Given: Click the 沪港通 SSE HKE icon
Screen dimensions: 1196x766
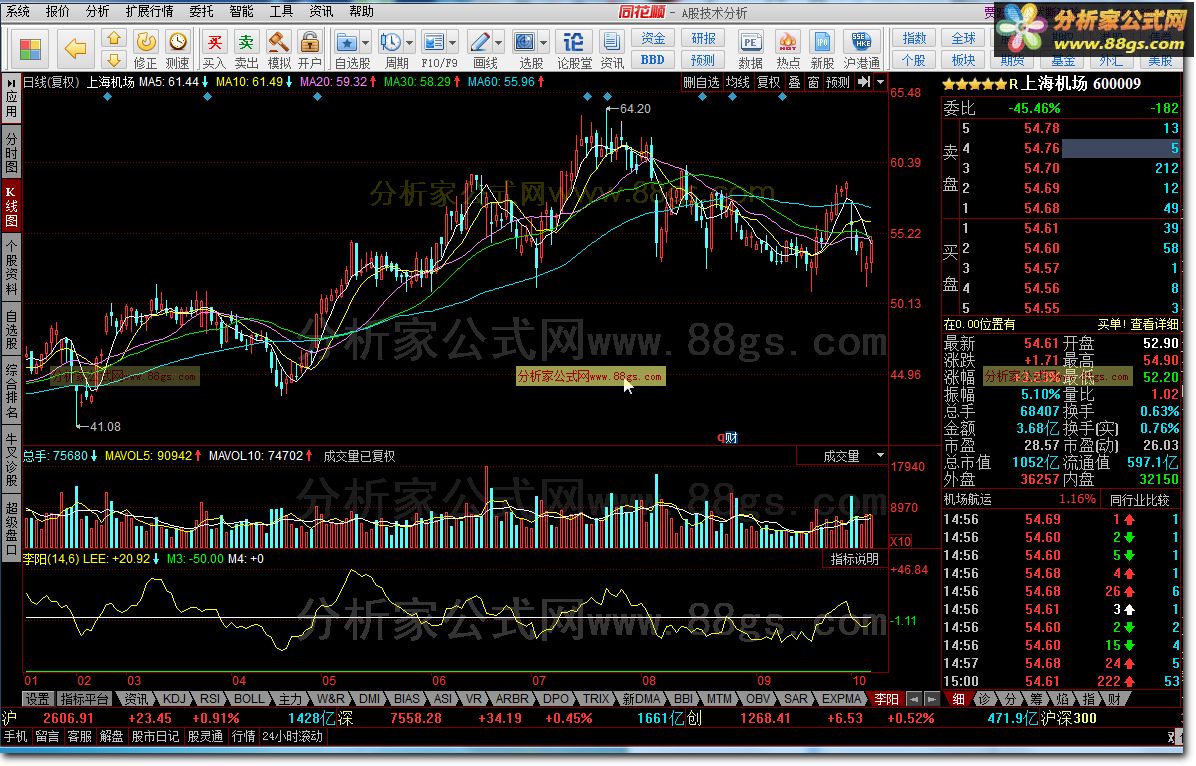Looking at the screenshot, I should click(861, 42).
